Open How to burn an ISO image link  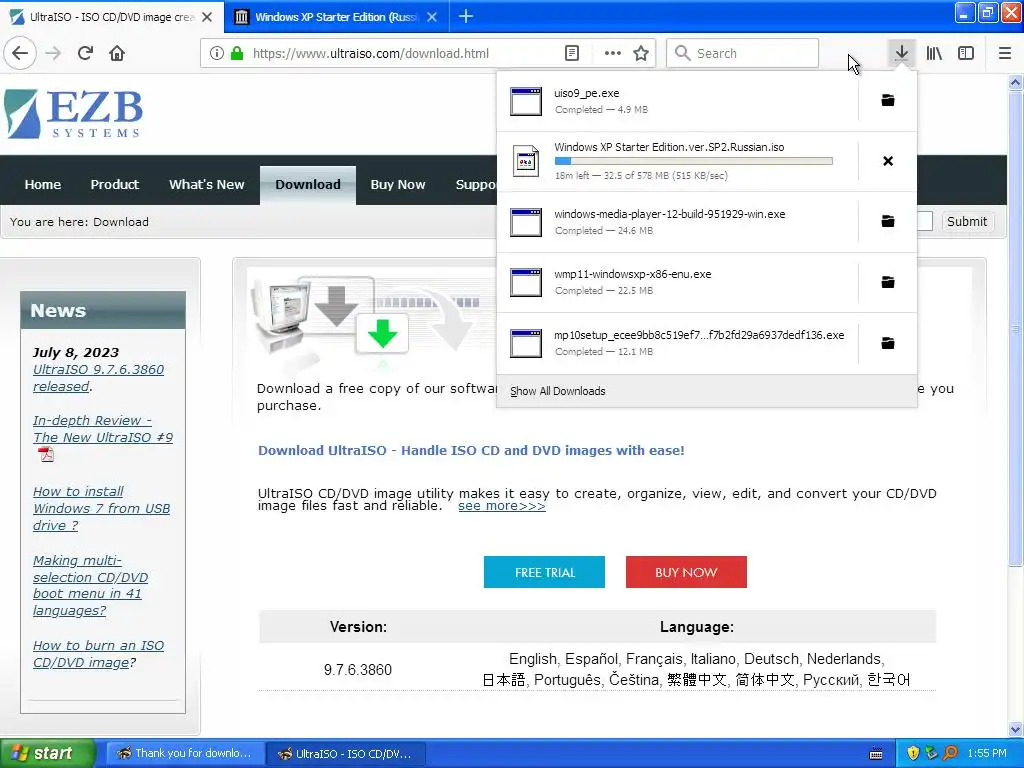[98, 654]
